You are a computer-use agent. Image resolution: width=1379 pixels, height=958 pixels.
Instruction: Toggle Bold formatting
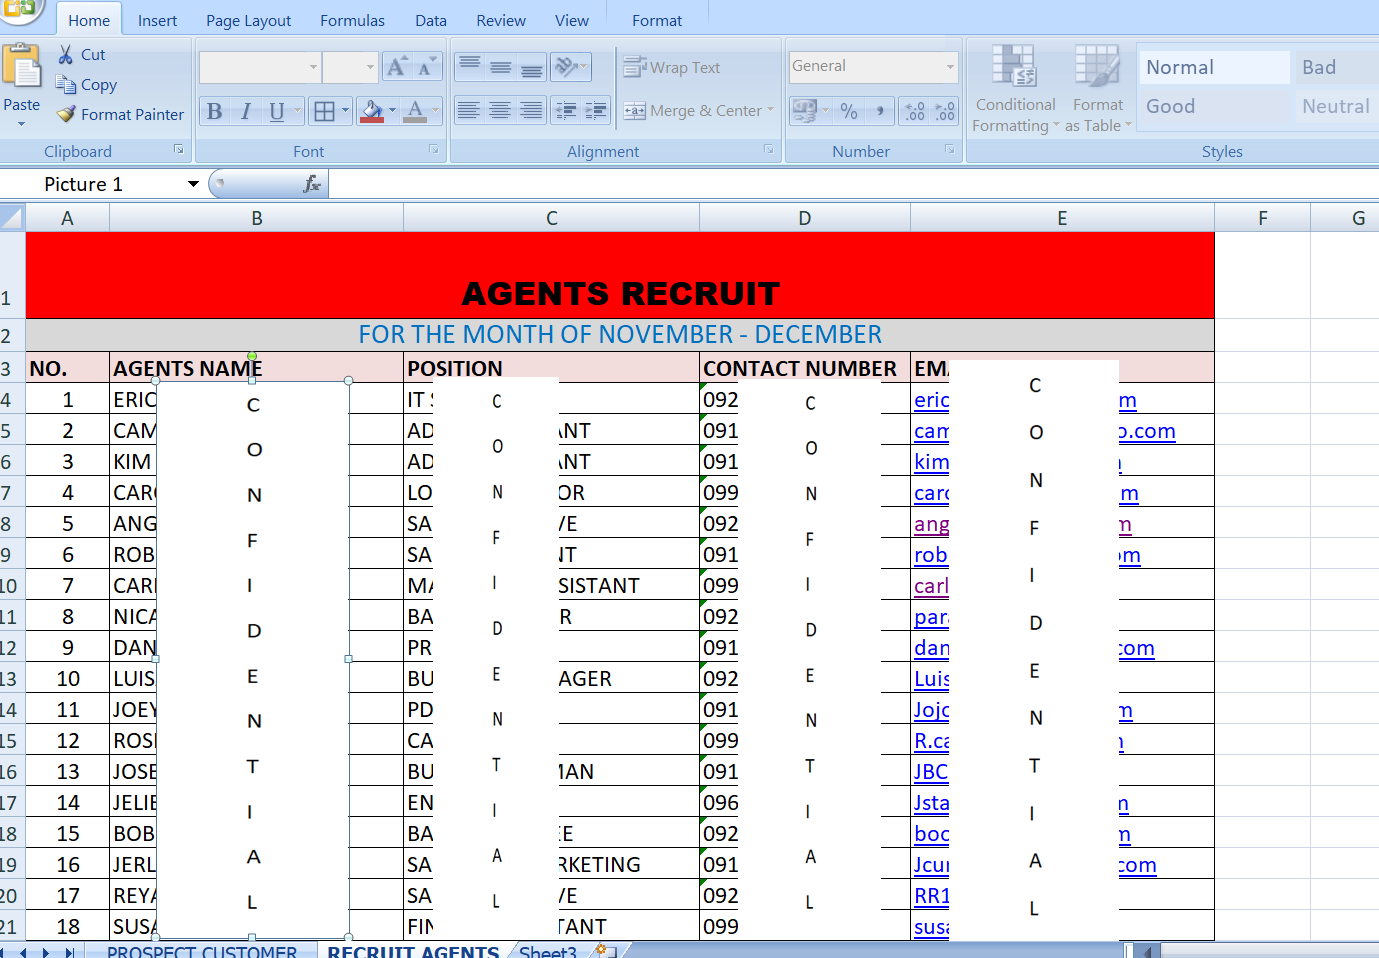click(214, 111)
